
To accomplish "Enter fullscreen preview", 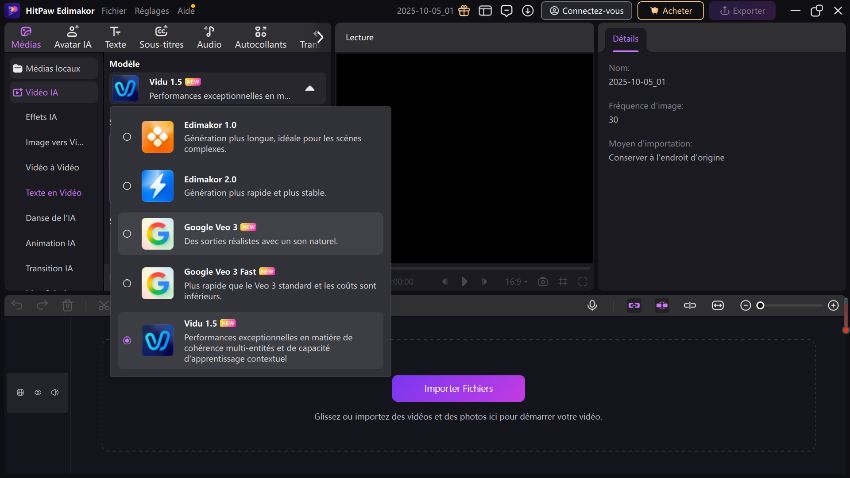I will pos(583,282).
